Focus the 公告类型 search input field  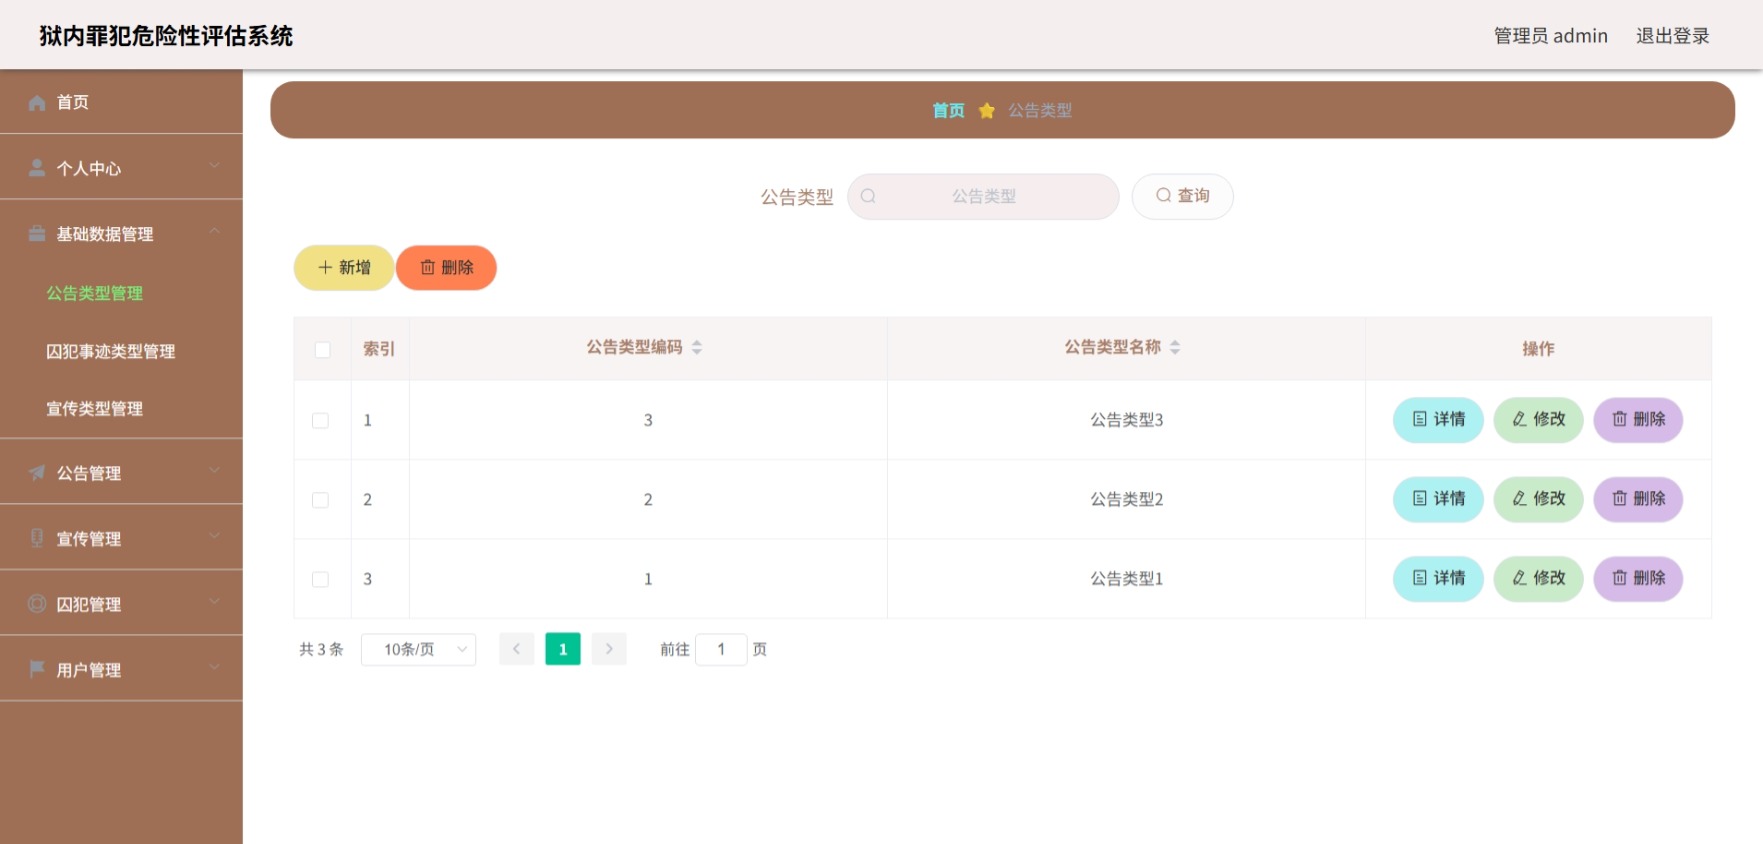point(983,196)
